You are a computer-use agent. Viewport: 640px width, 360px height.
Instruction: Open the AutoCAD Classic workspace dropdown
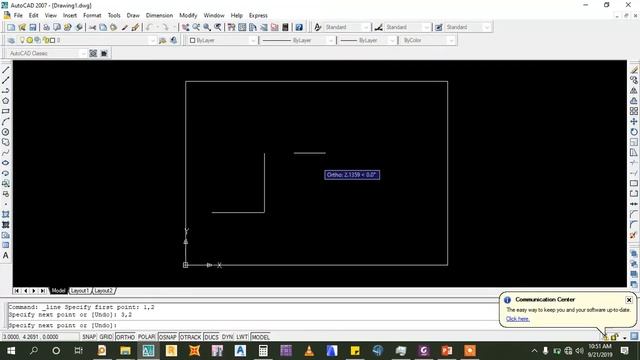pyautogui.click(x=47, y=53)
